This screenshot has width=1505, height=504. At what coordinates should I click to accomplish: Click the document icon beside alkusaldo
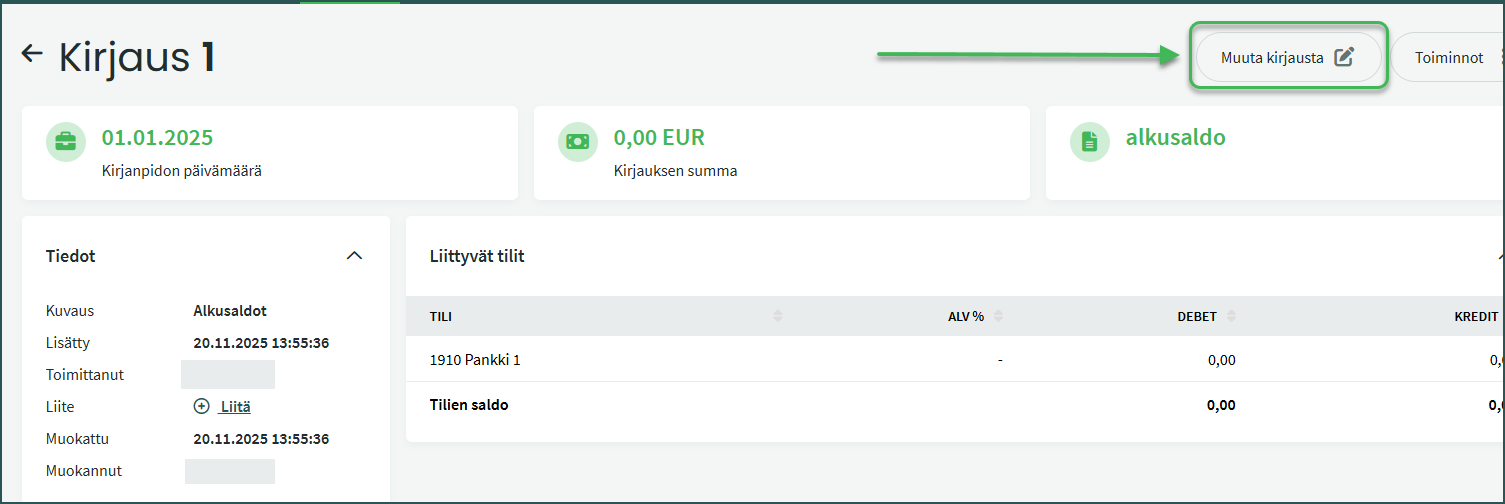coord(1090,142)
